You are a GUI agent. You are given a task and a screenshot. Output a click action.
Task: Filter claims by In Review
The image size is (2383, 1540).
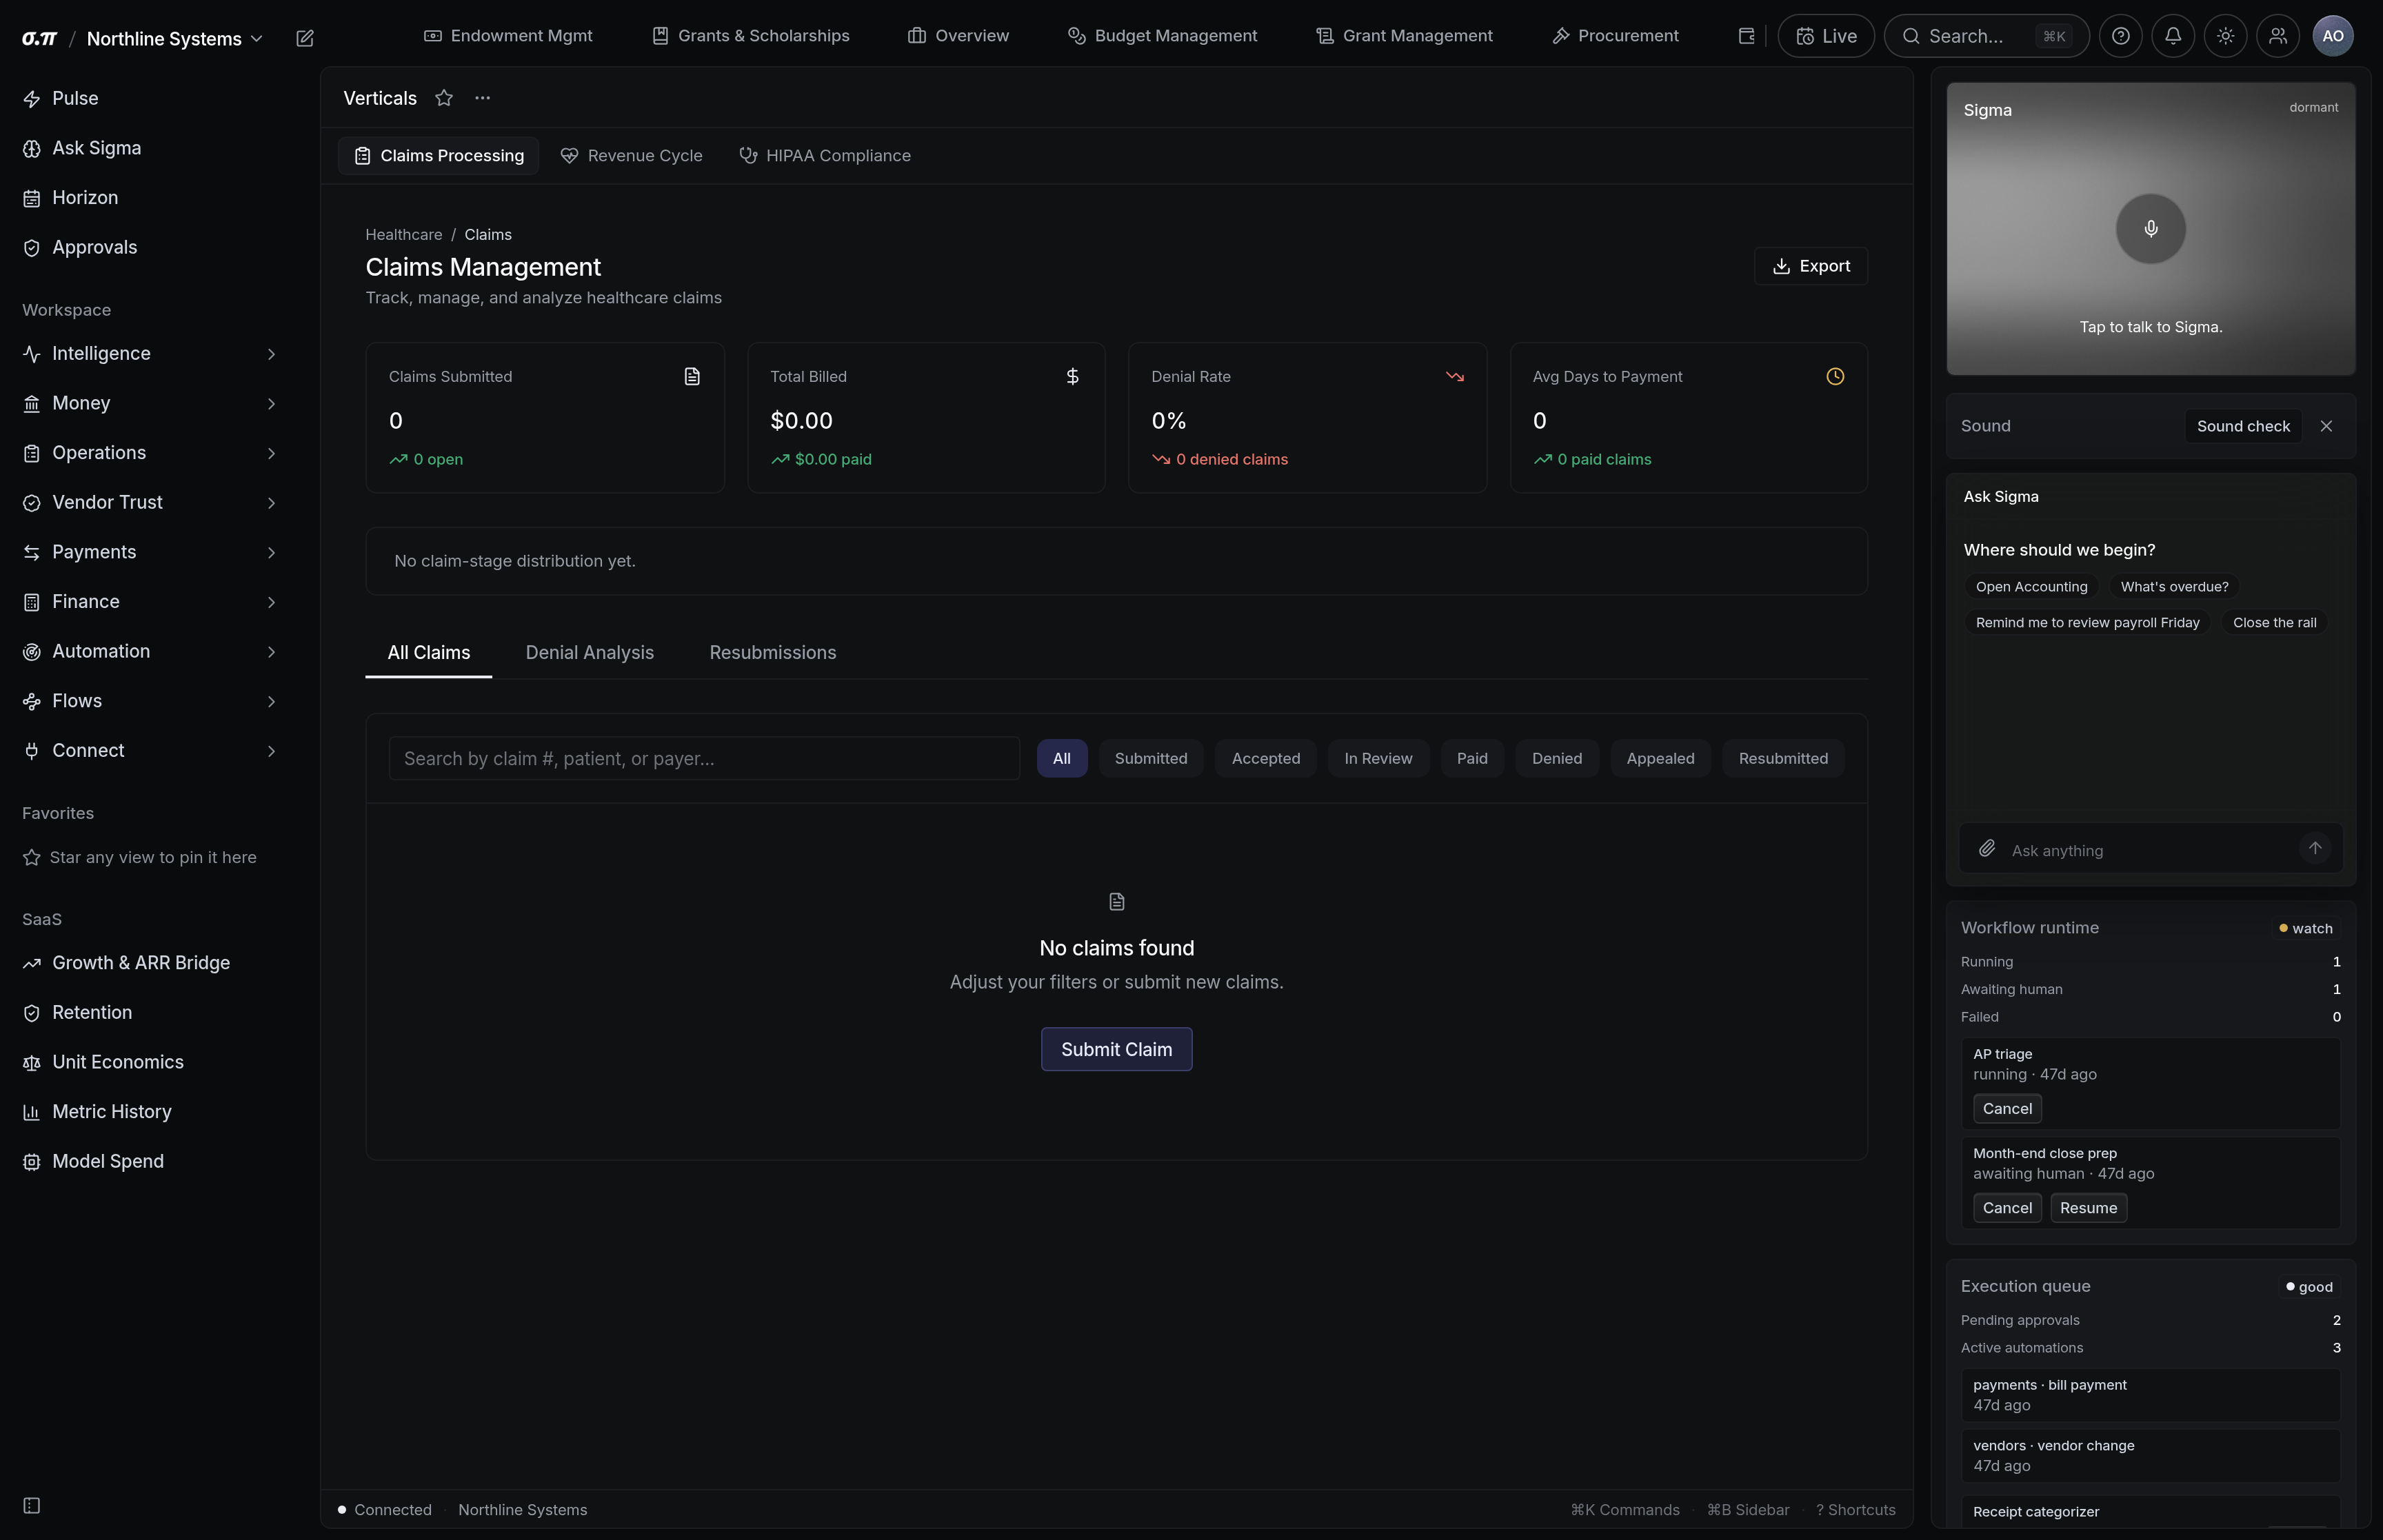1378,759
